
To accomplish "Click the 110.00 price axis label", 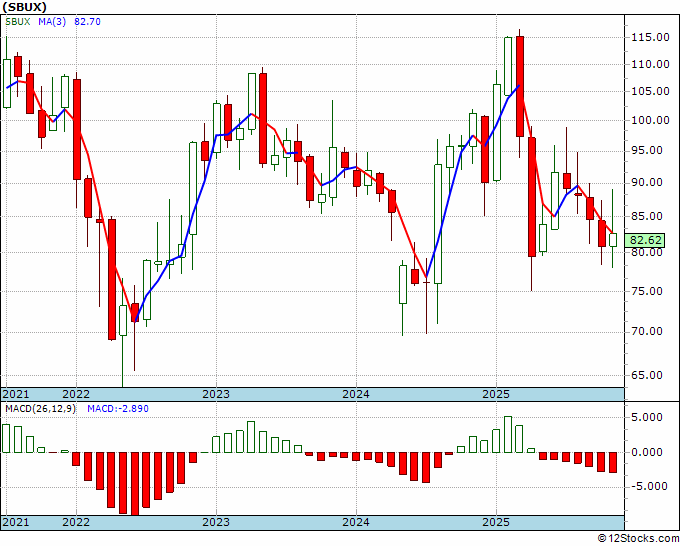I will point(649,65).
